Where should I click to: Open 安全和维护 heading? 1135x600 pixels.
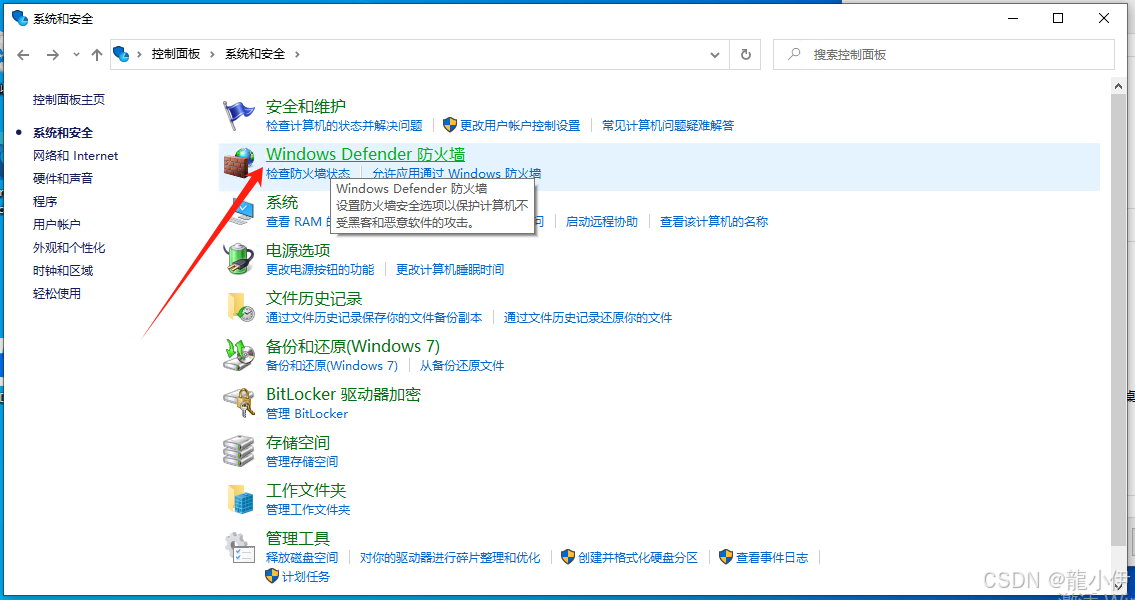tap(306, 107)
